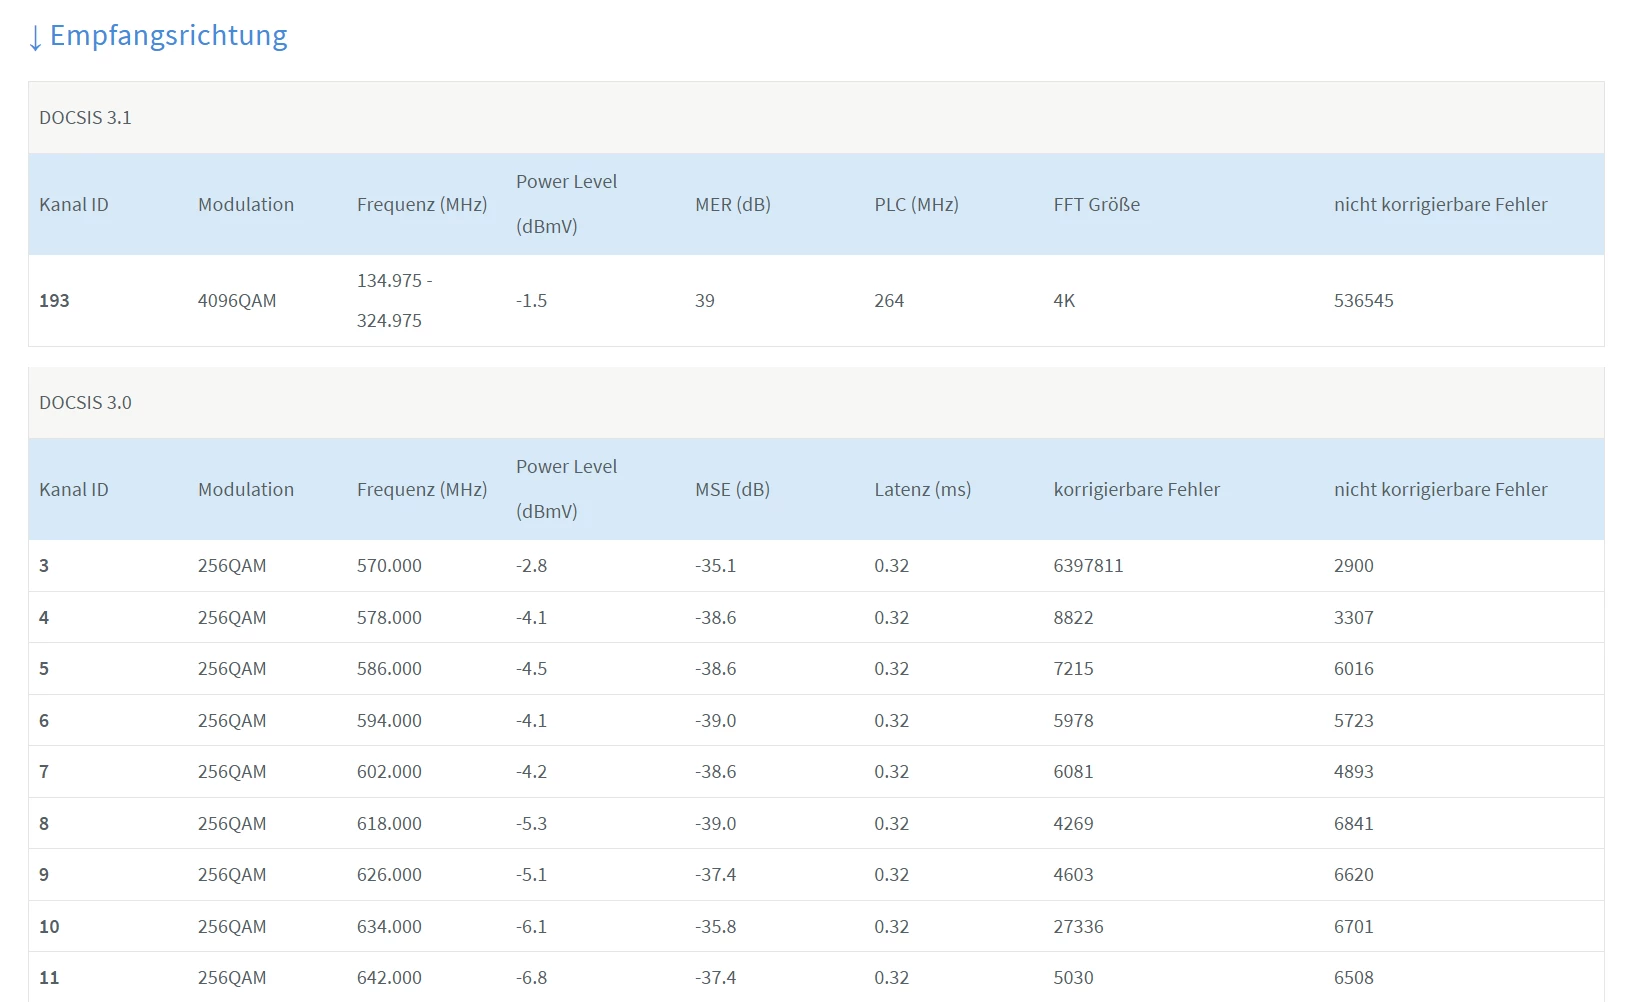Image resolution: width=1630 pixels, height=1002 pixels.
Task: Select the DOCSIS 3.0 section header
Action: tap(85, 403)
